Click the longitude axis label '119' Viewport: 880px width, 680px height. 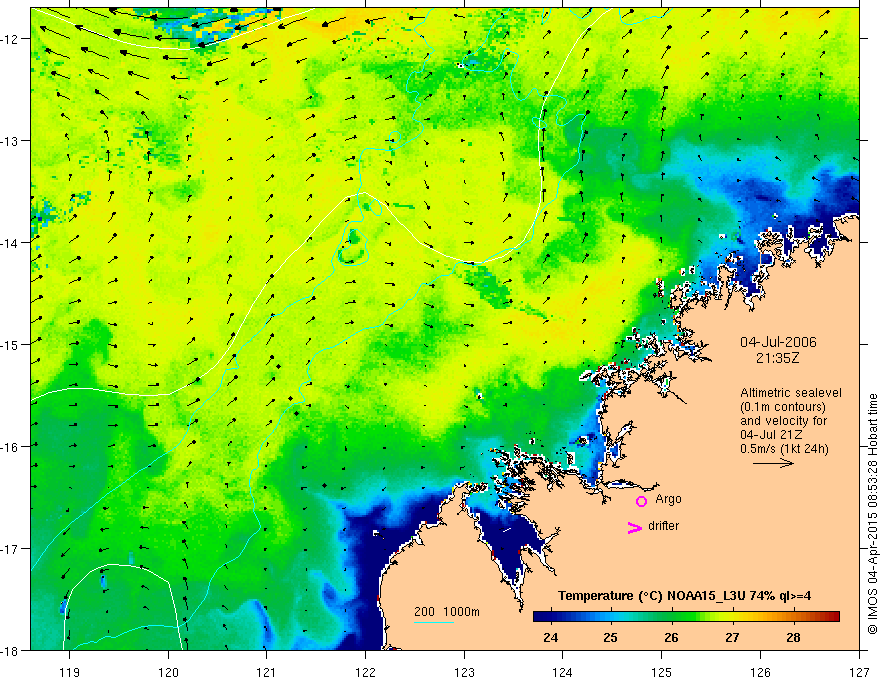(x=70, y=672)
